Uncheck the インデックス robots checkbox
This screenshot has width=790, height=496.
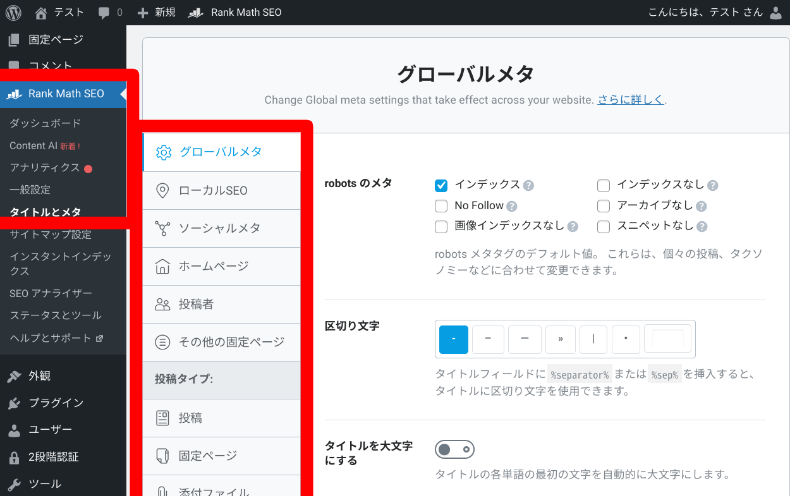(441, 185)
